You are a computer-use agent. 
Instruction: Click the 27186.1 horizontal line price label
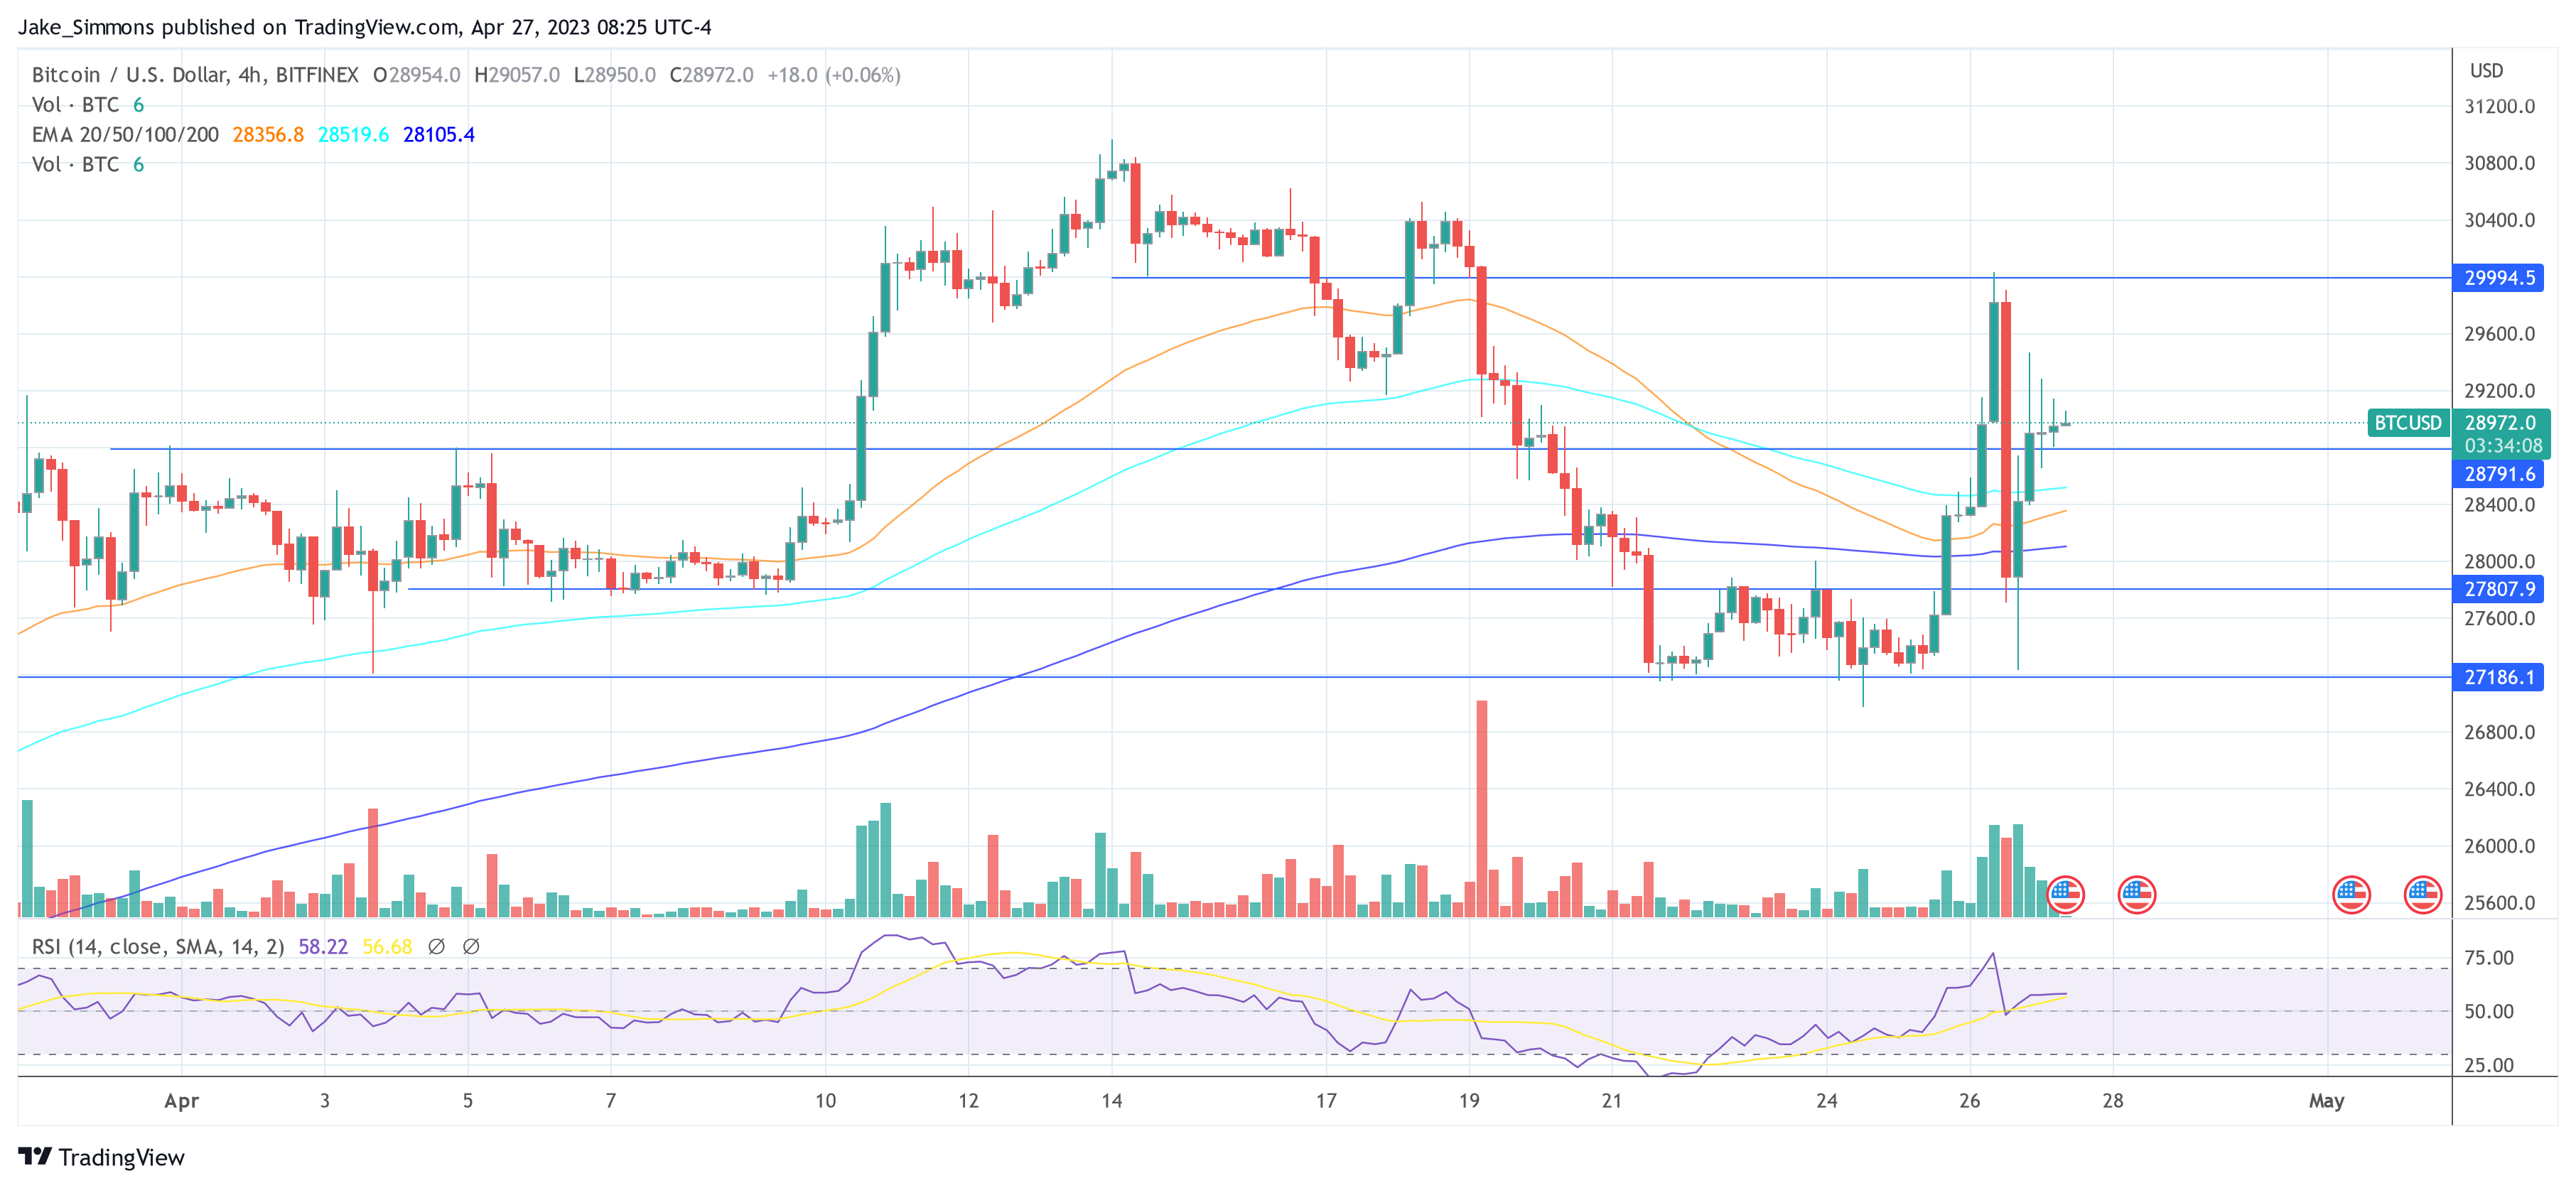[2498, 677]
